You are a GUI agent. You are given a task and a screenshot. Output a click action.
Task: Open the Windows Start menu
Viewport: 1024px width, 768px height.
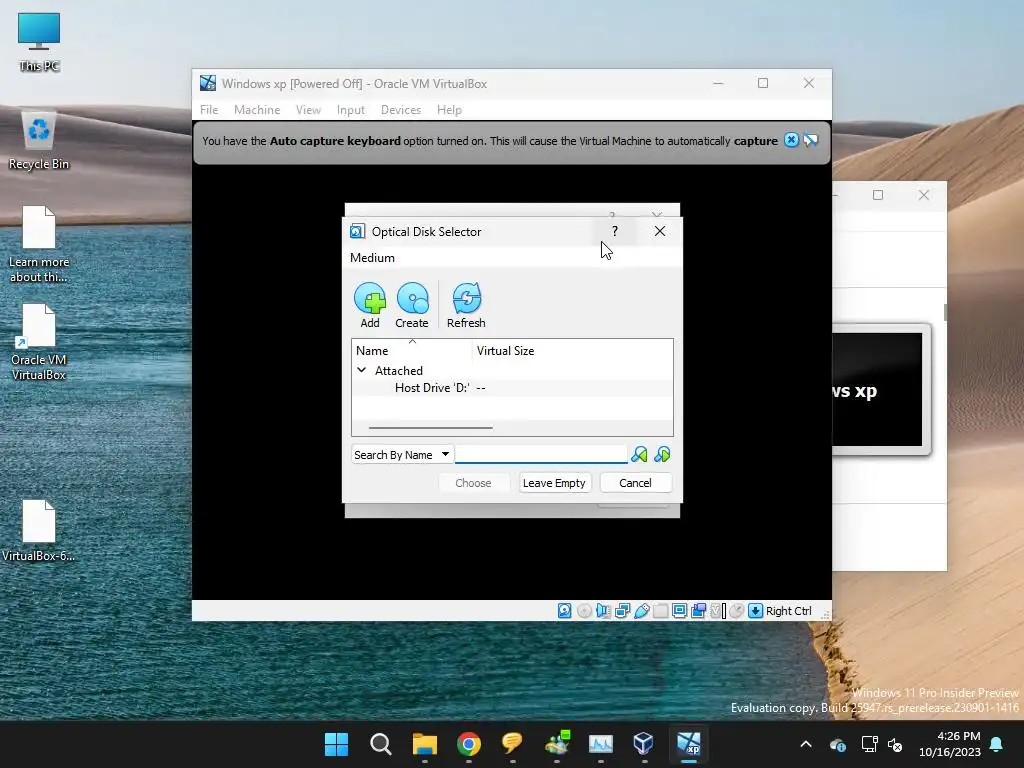point(337,744)
